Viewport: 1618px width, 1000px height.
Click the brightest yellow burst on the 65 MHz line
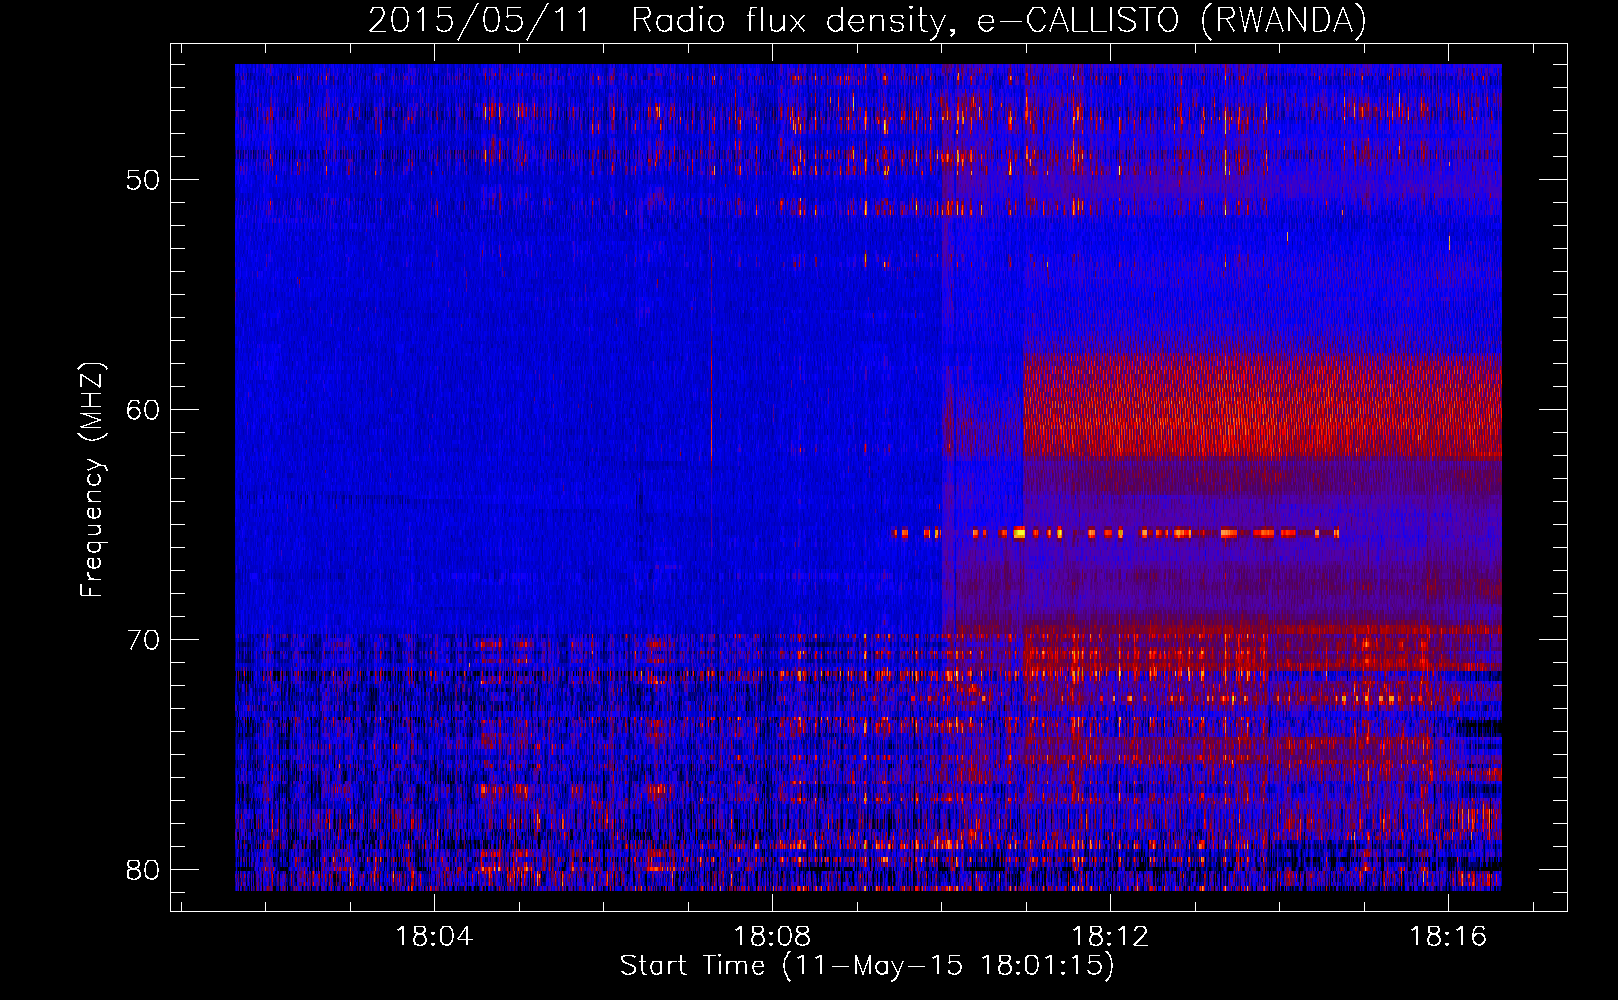point(1019,533)
